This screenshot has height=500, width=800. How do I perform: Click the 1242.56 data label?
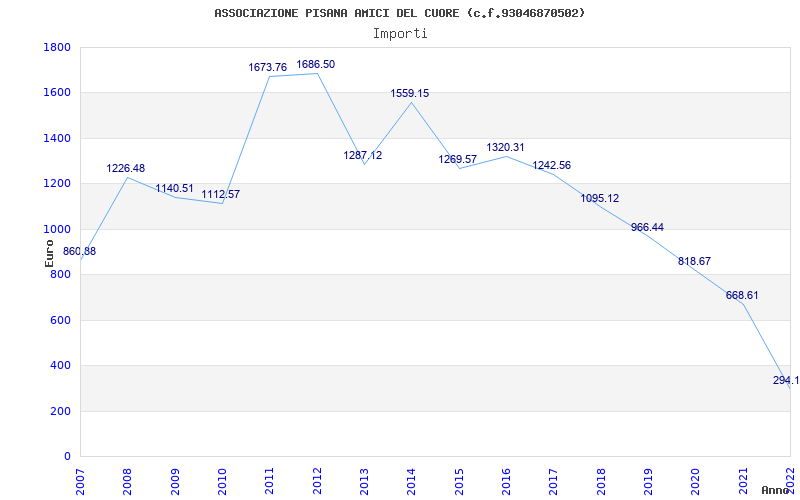[x=552, y=165]
